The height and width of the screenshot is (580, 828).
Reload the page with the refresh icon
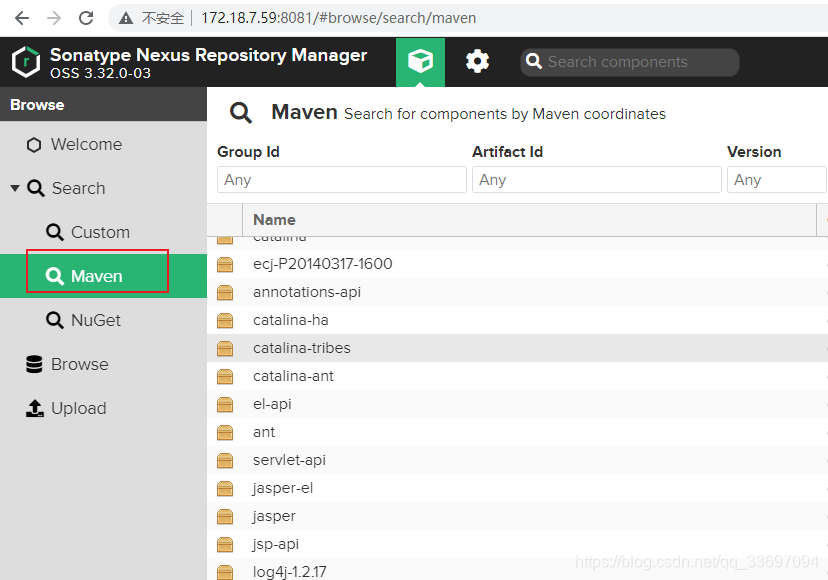(x=86, y=18)
